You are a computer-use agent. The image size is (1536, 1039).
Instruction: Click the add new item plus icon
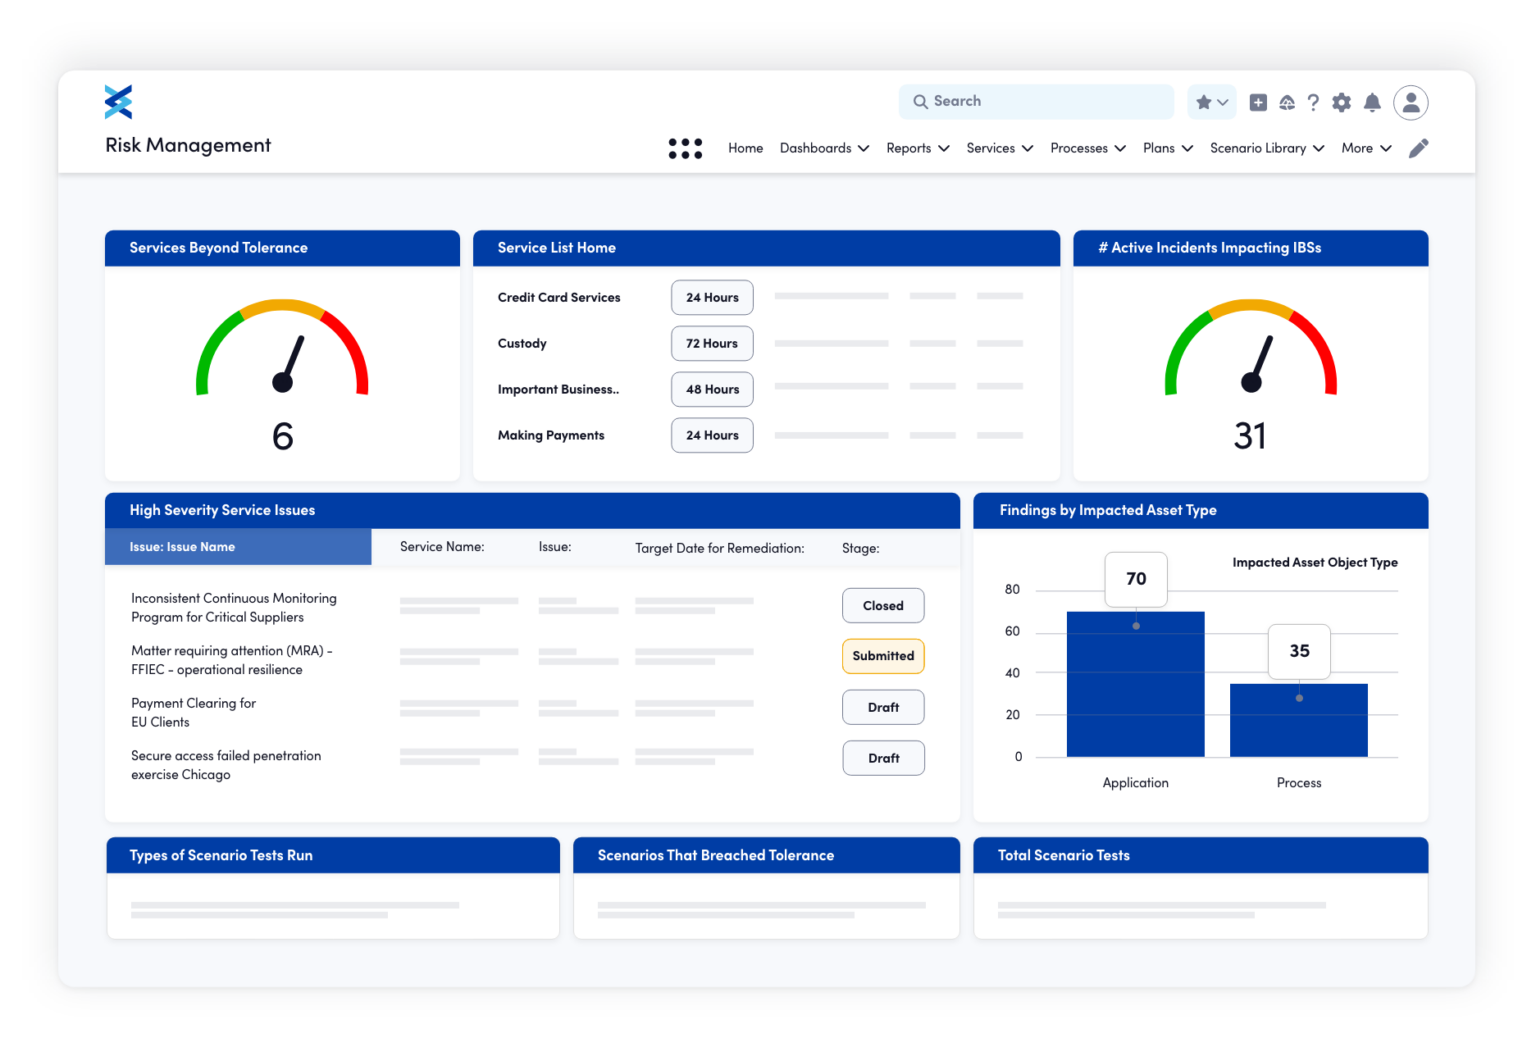click(x=1258, y=102)
